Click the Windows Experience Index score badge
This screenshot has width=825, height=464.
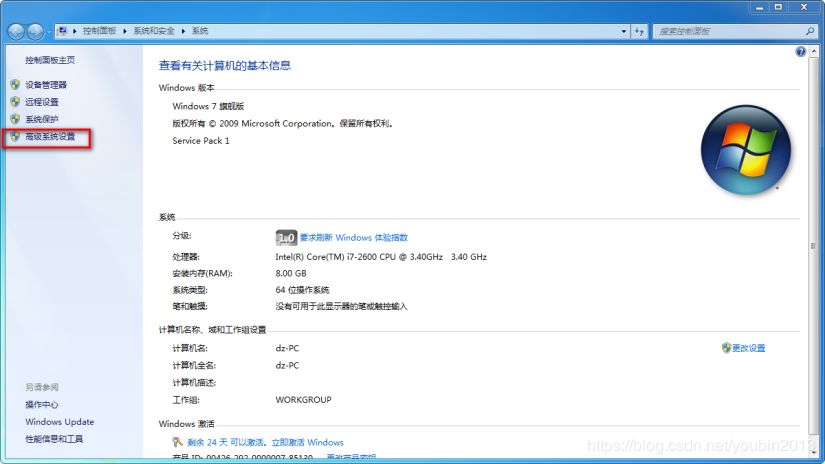point(286,238)
